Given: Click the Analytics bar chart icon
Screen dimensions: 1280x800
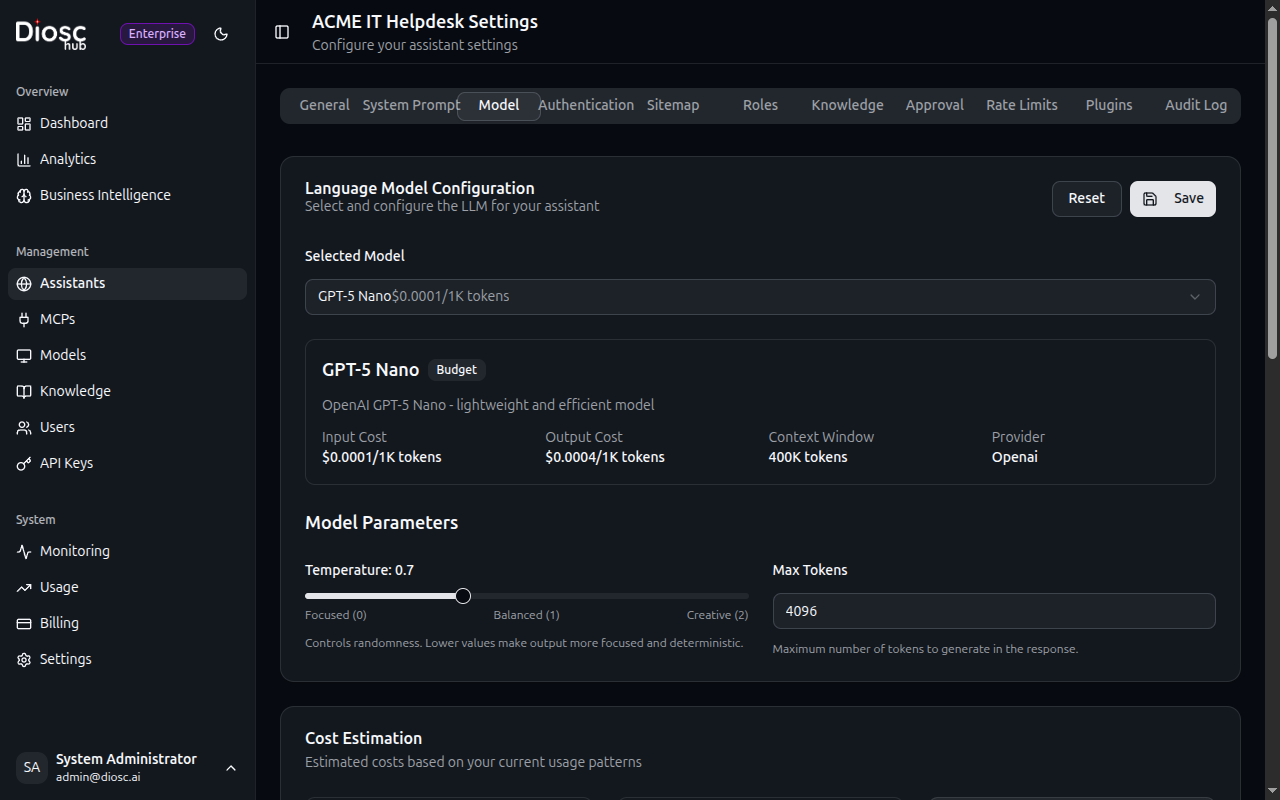Looking at the screenshot, I should point(24,159).
